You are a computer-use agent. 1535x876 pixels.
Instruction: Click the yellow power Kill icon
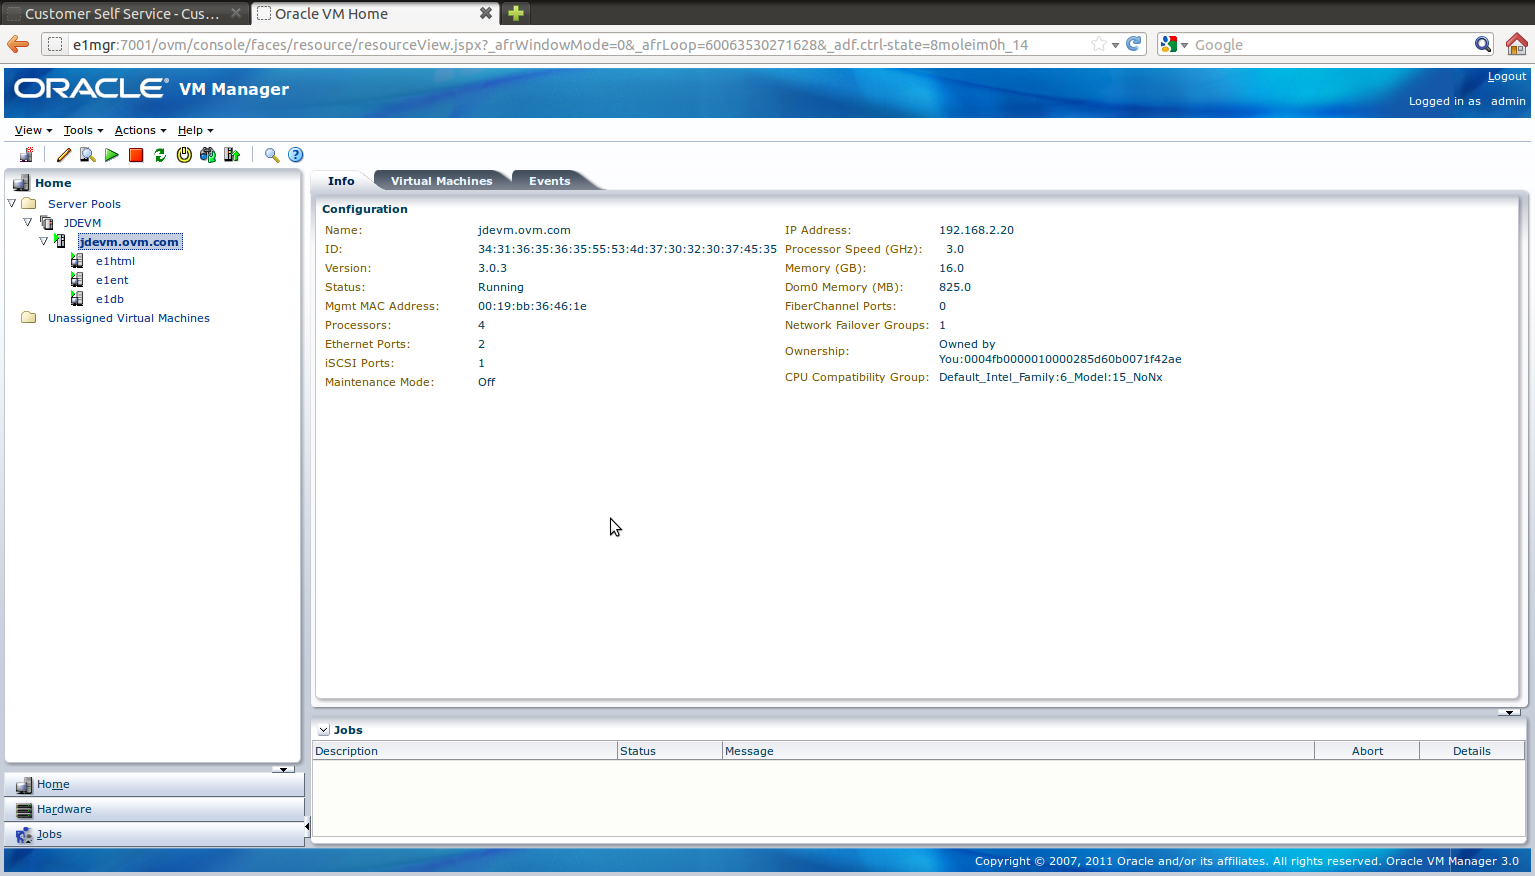[184, 155]
